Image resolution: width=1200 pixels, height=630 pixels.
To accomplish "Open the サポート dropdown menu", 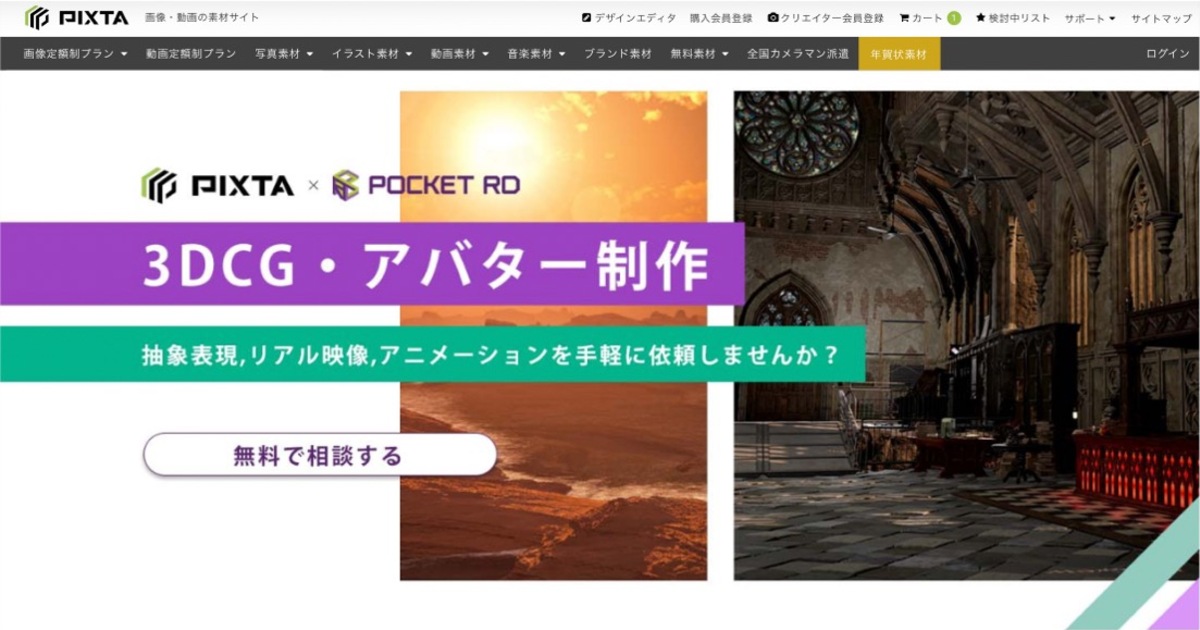I will click(x=1086, y=16).
